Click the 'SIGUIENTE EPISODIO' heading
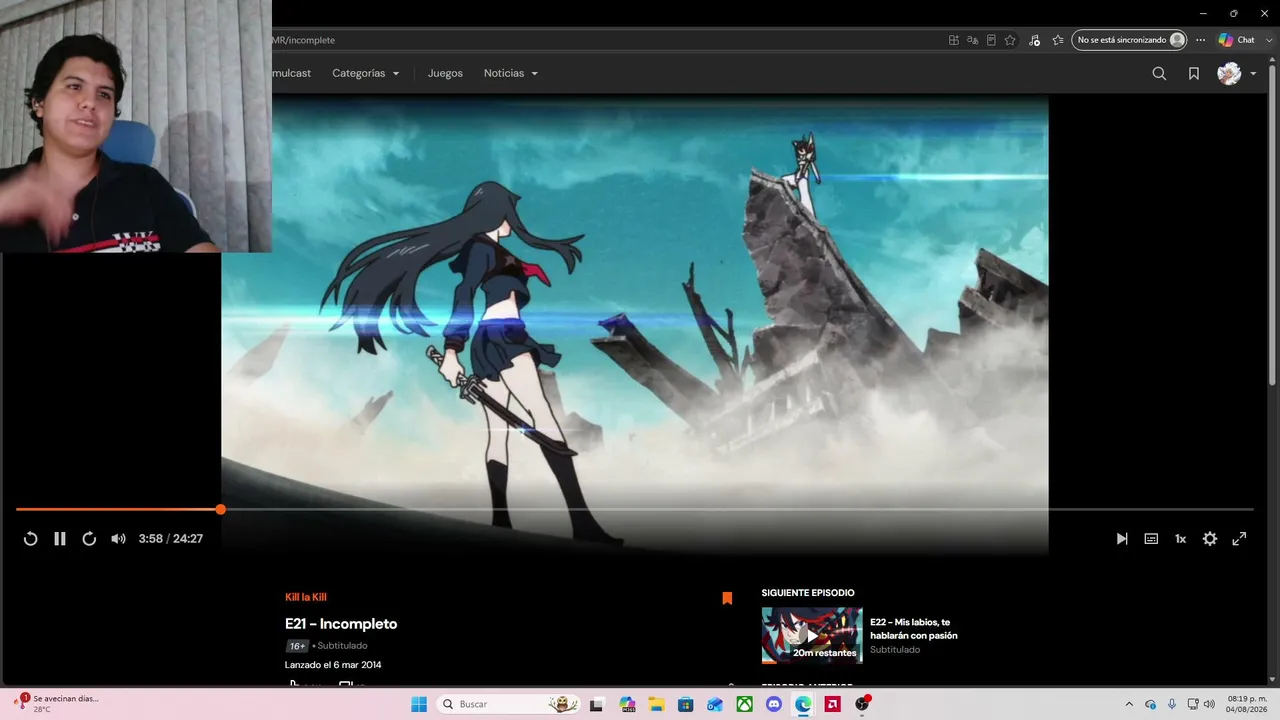This screenshot has height=720, width=1280. click(x=808, y=593)
